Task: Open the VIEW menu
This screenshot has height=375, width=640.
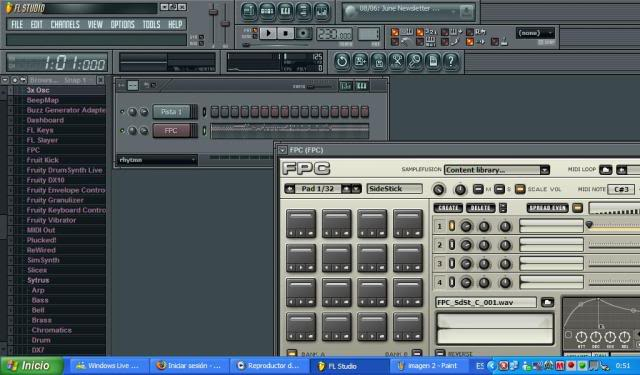Action: [95, 24]
